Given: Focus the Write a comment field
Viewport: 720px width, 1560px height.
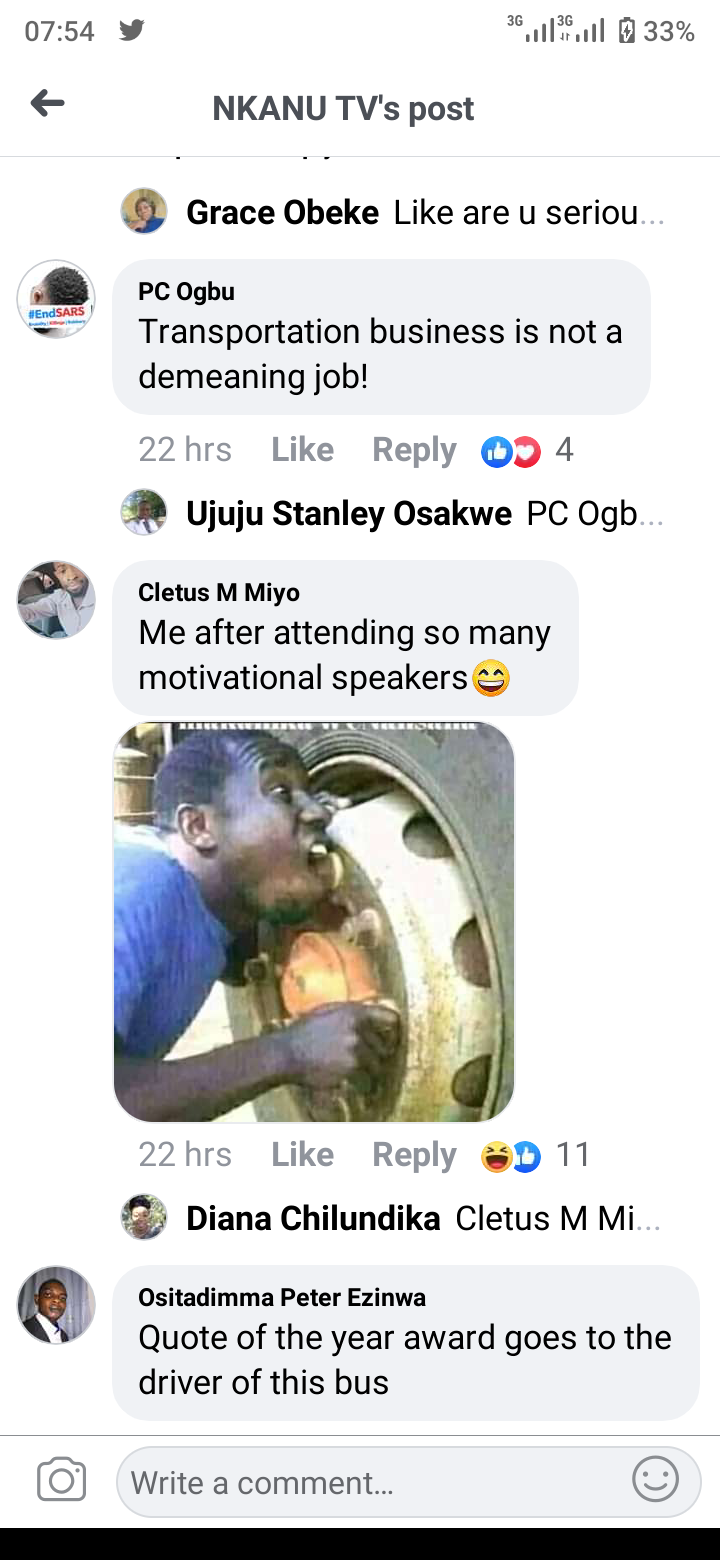Looking at the screenshot, I should pyautogui.click(x=408, y=1482).
